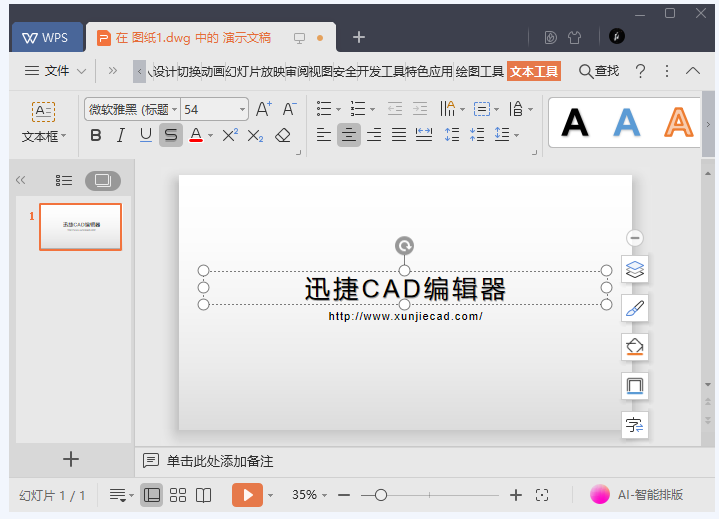The width and height of the screenshot is (719, 519).
Task: Open the font size 54 dropdown
Action: pos(242,109)
